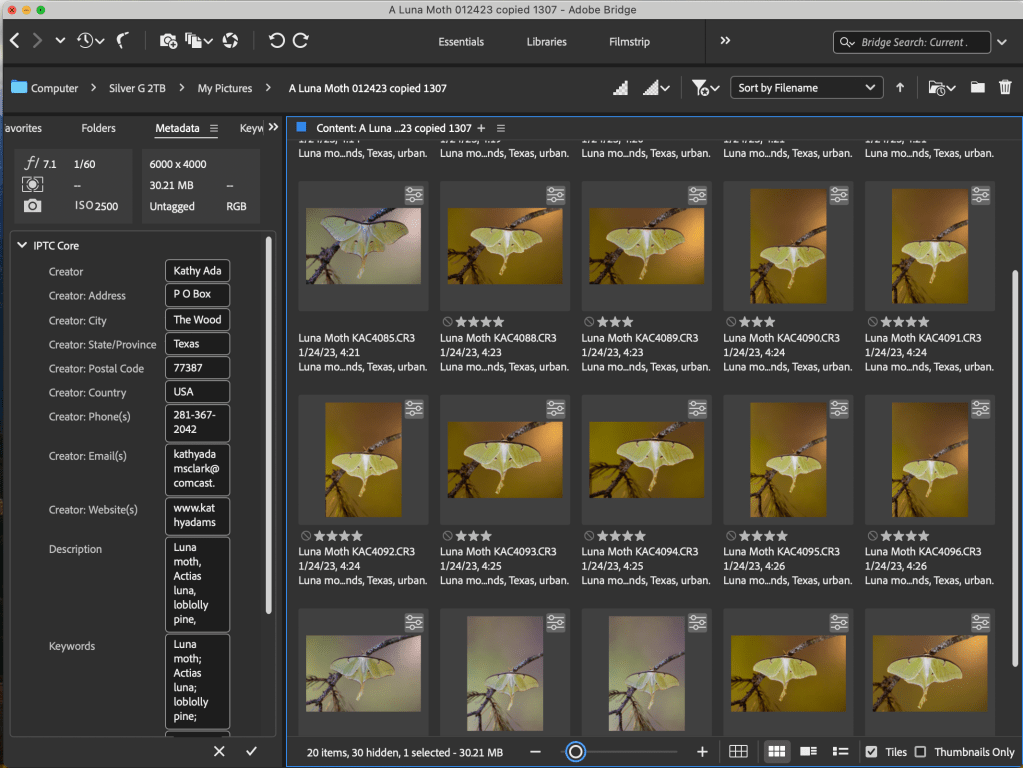Open the Folders panel tab
Viewport: 1023px width, 768px height.
coord(98,128)
